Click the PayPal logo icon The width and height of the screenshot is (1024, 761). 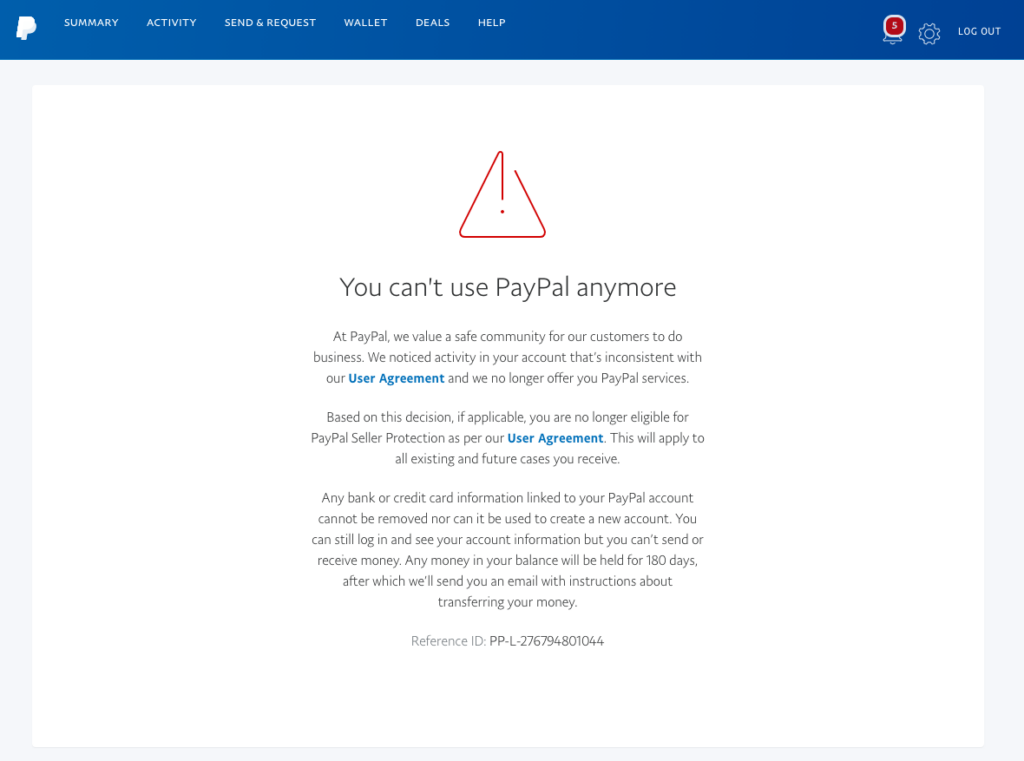coord(26,27)
